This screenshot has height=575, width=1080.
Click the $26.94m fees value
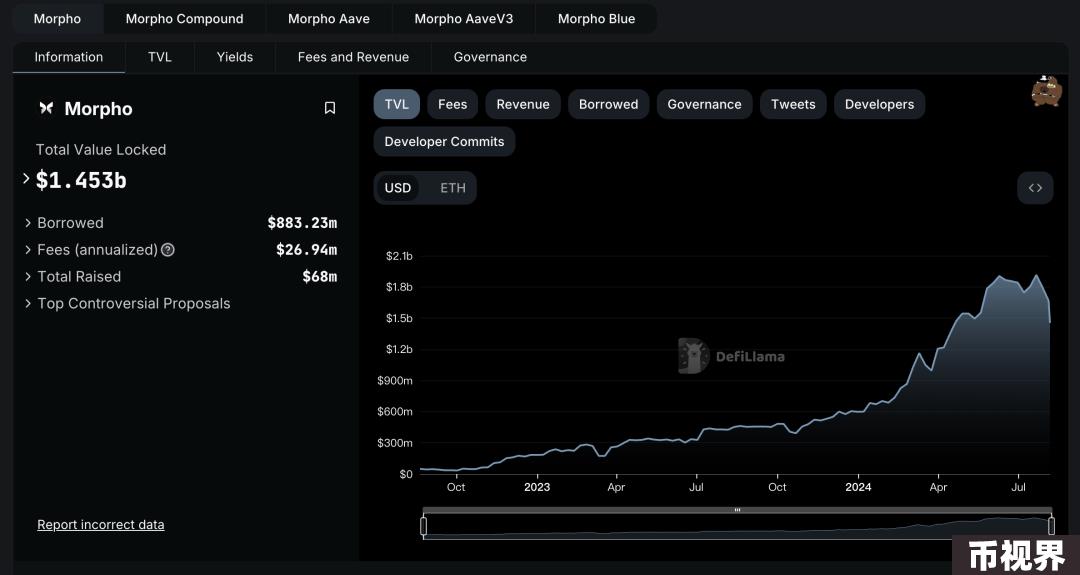(x=307, y=250)
